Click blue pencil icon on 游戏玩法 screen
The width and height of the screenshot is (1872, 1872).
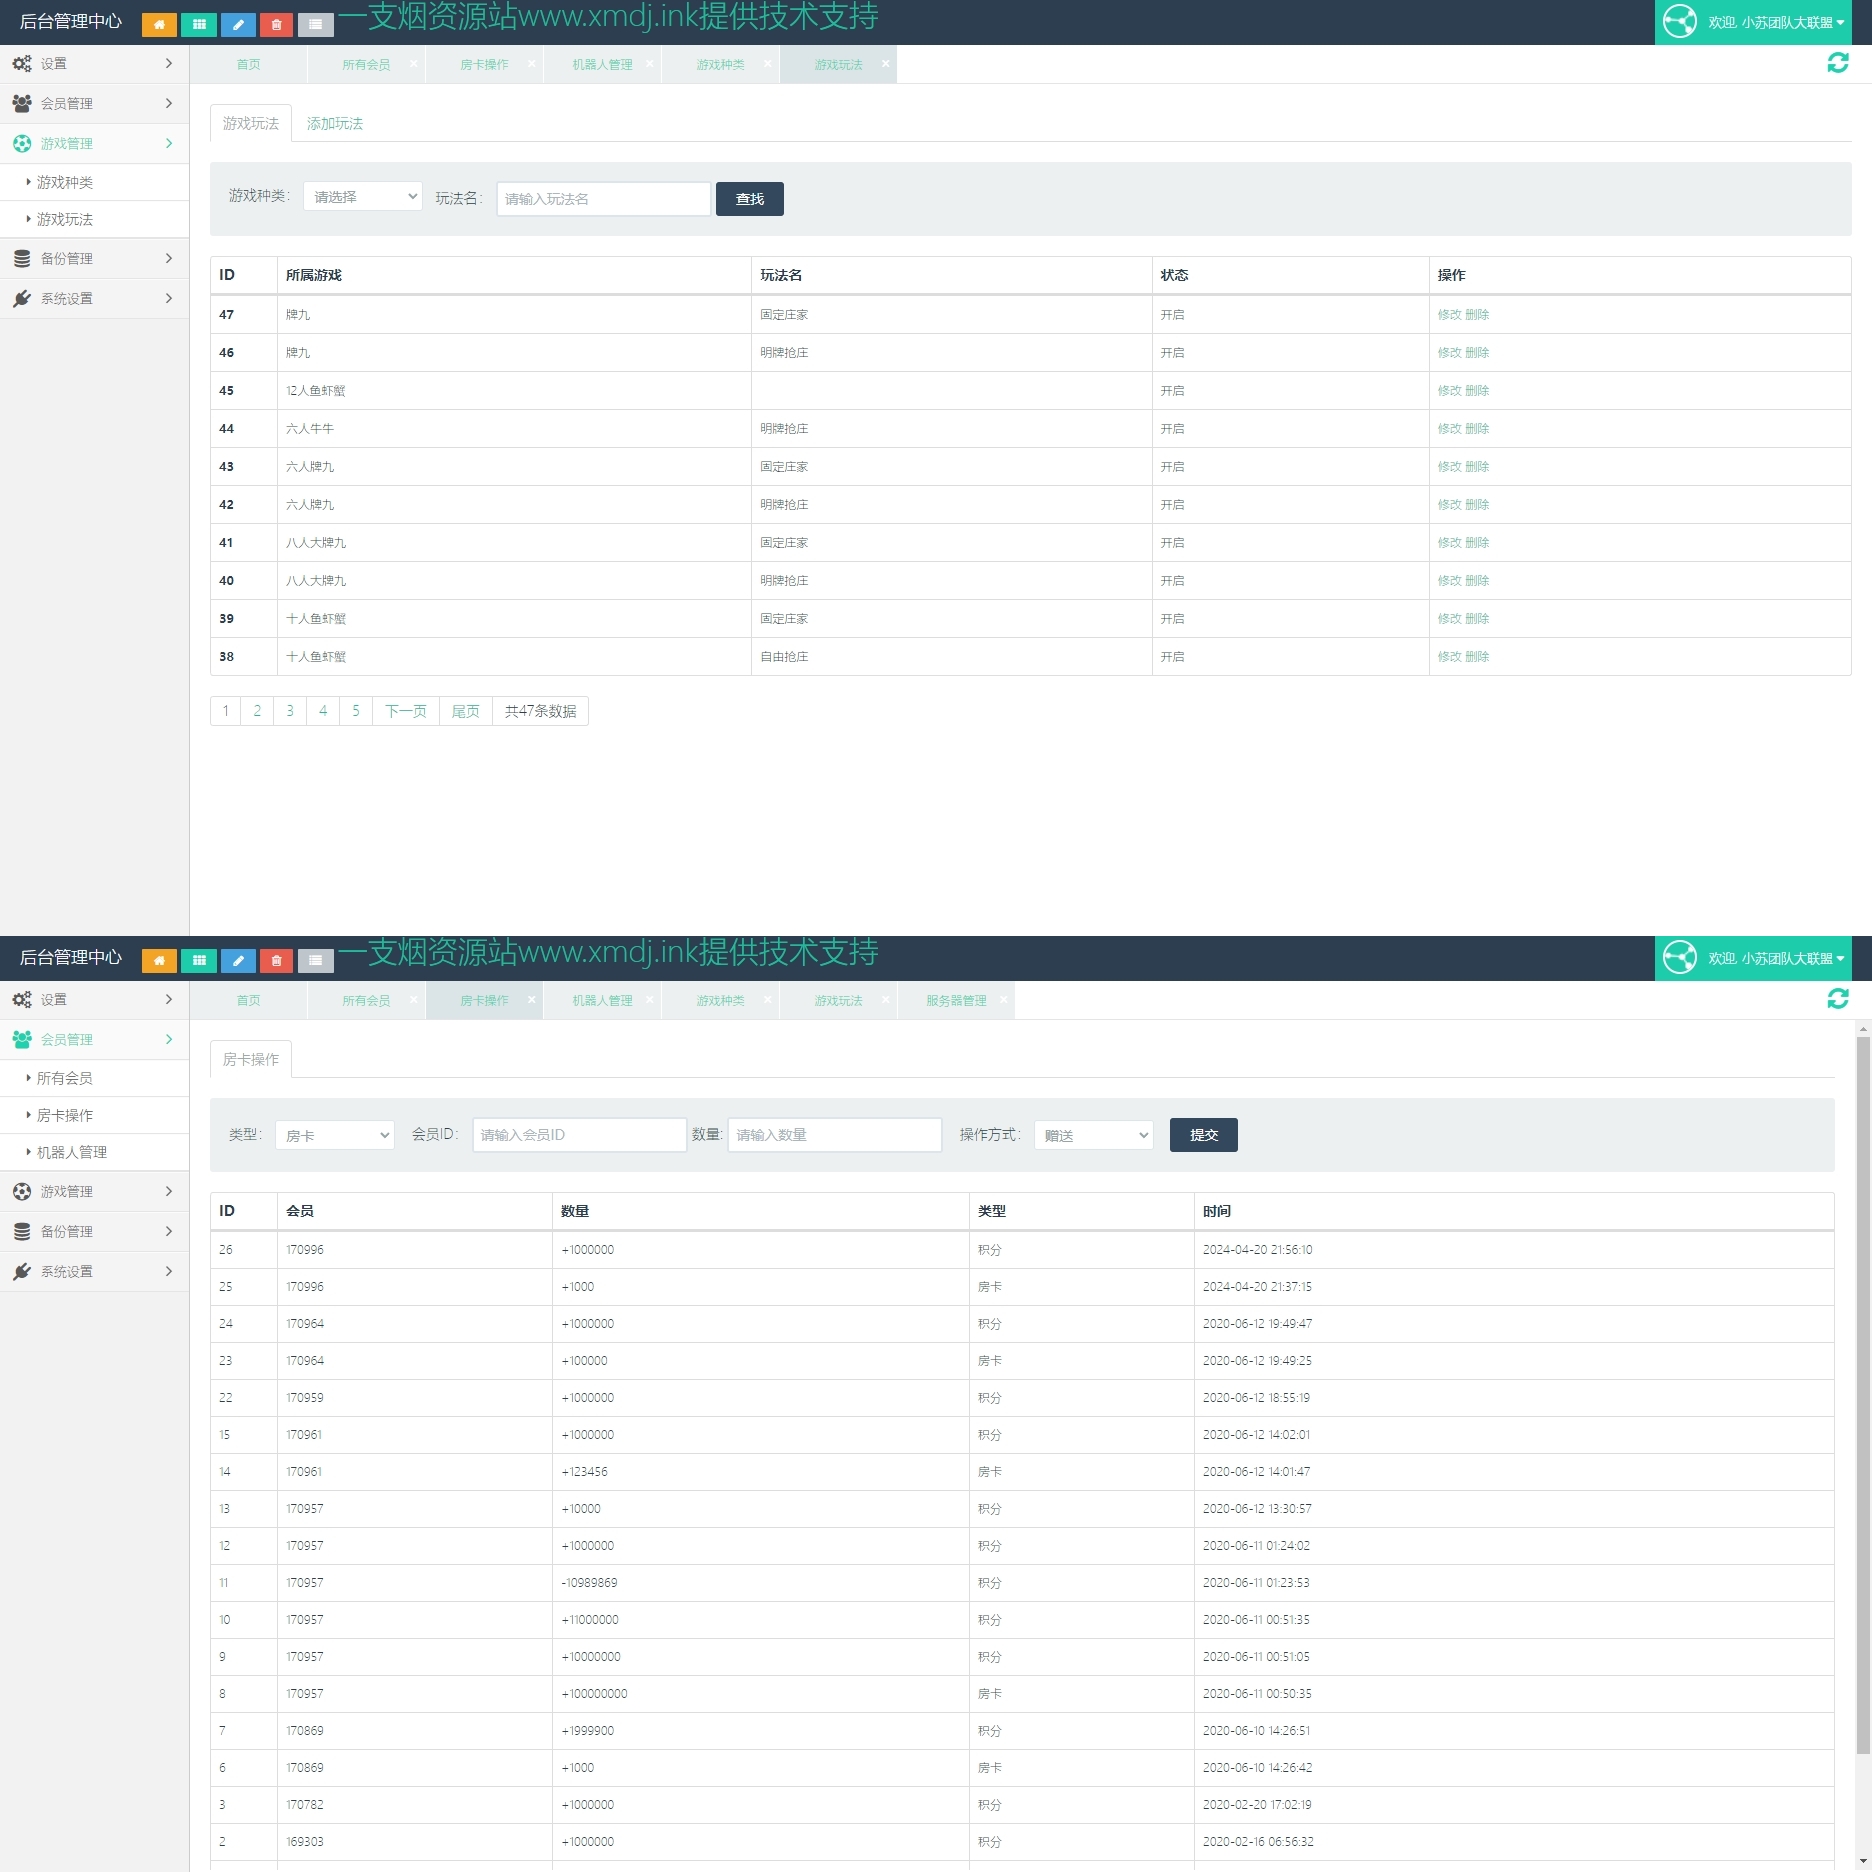coord(238,24)
